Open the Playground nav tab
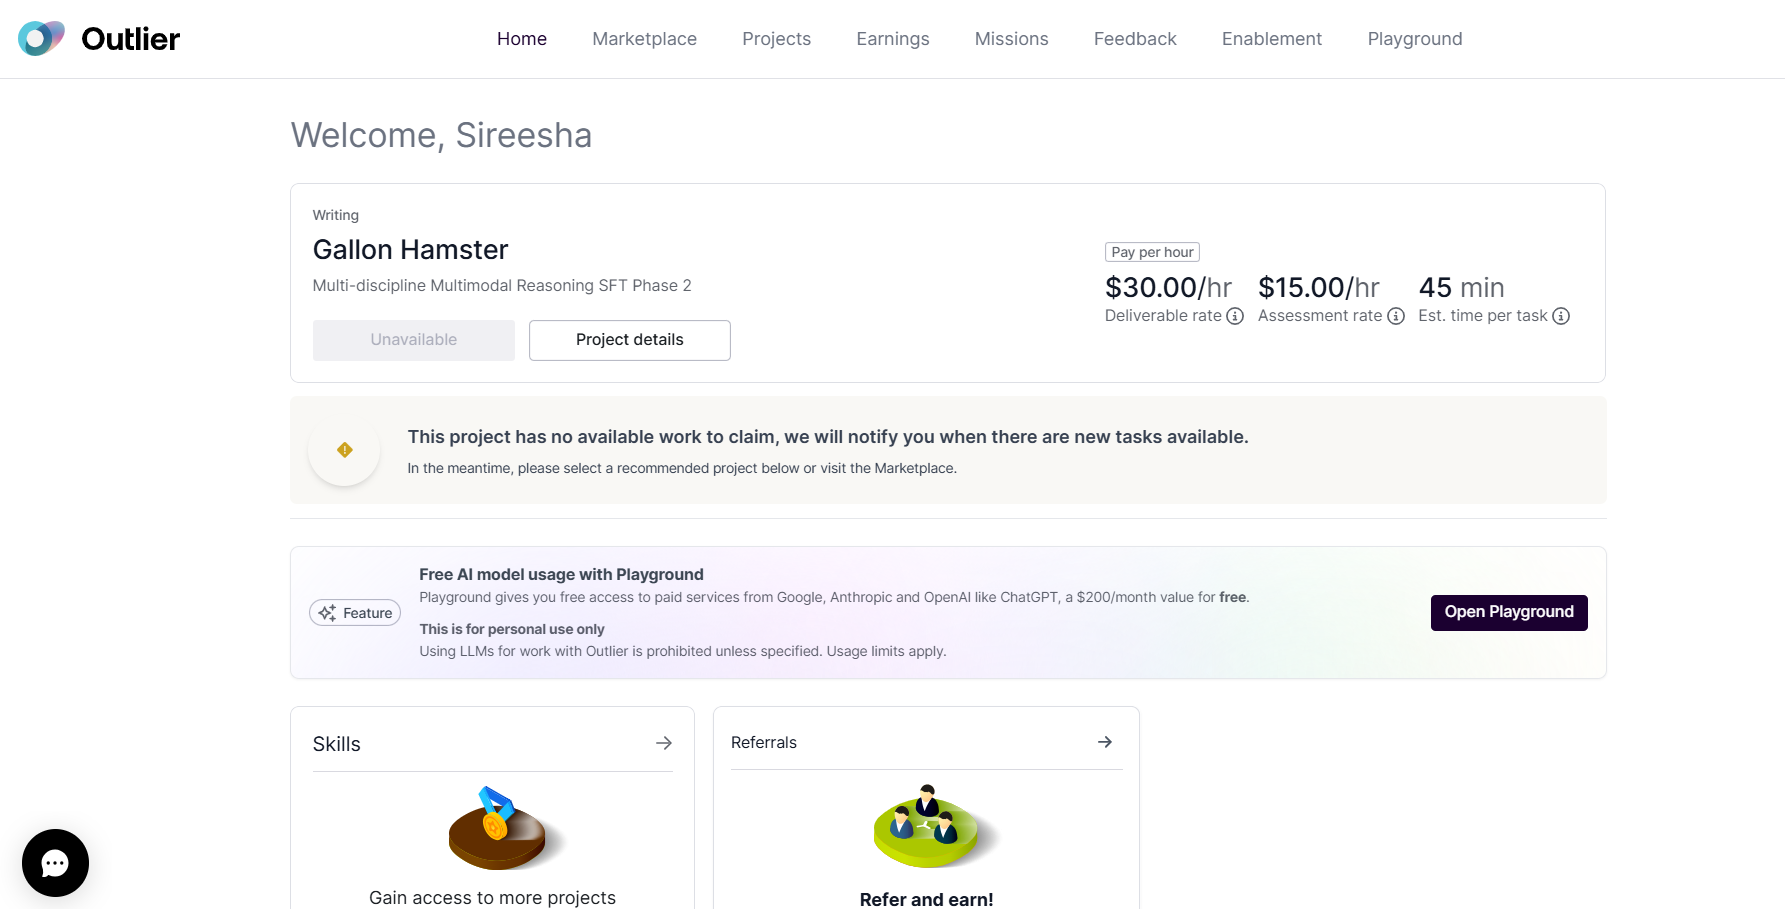1785x909 pixels. [x=1414, y=39]
